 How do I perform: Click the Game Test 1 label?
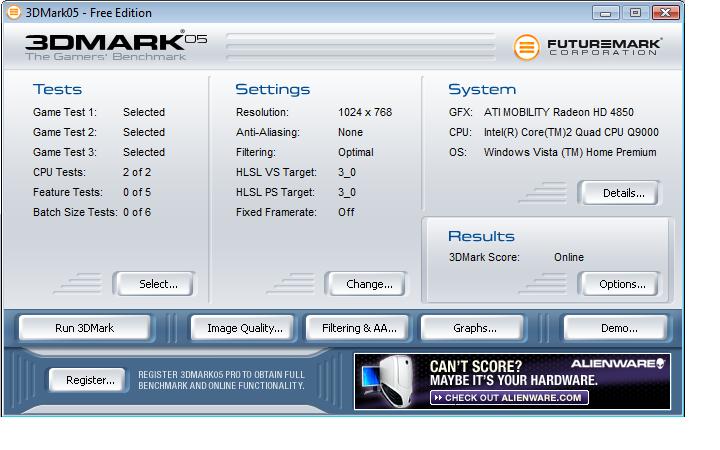click(65, 112)
